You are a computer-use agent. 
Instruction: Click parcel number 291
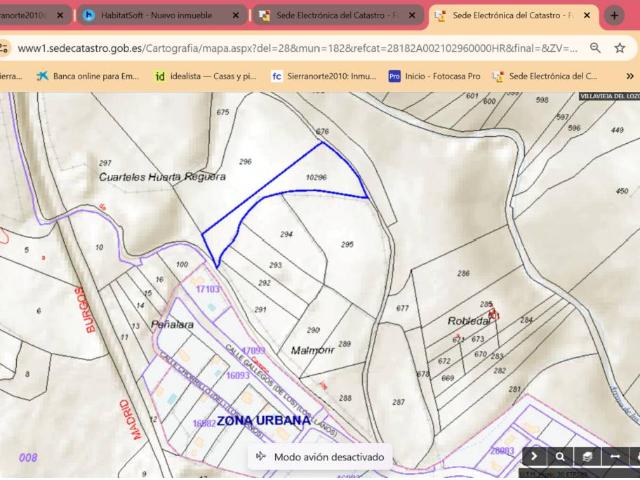260,310
